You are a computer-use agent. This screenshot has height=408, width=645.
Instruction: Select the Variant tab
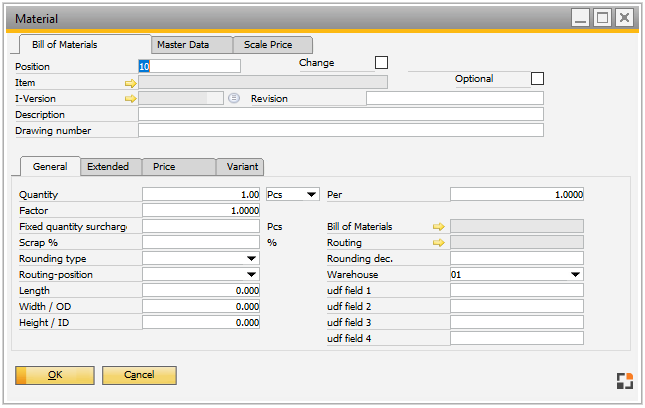242,167
